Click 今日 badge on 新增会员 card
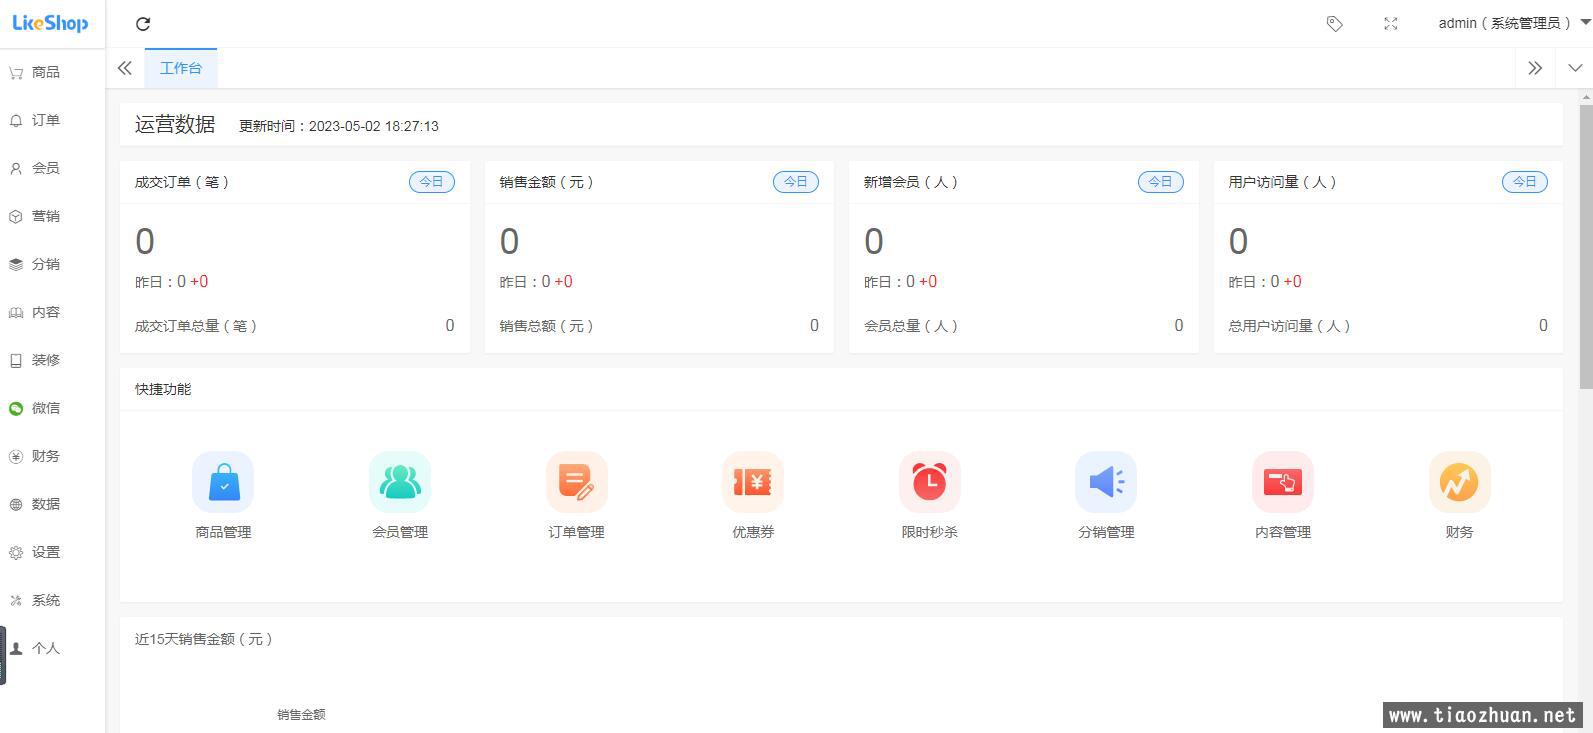 [1160, 182]
